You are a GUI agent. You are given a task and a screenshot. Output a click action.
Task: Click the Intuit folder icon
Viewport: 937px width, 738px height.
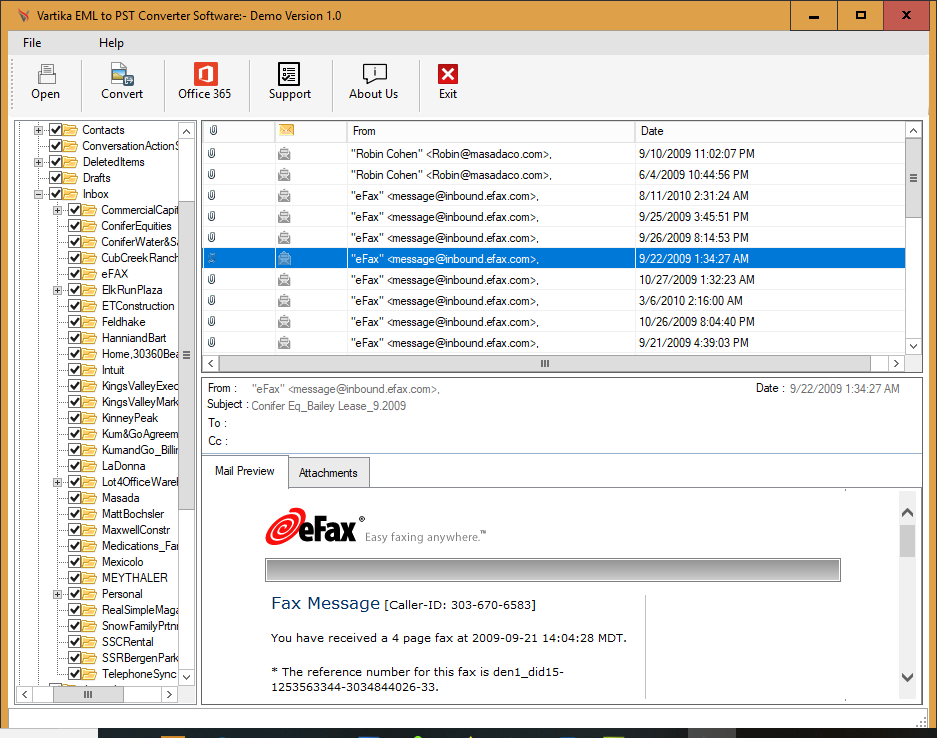coord(90,370)
